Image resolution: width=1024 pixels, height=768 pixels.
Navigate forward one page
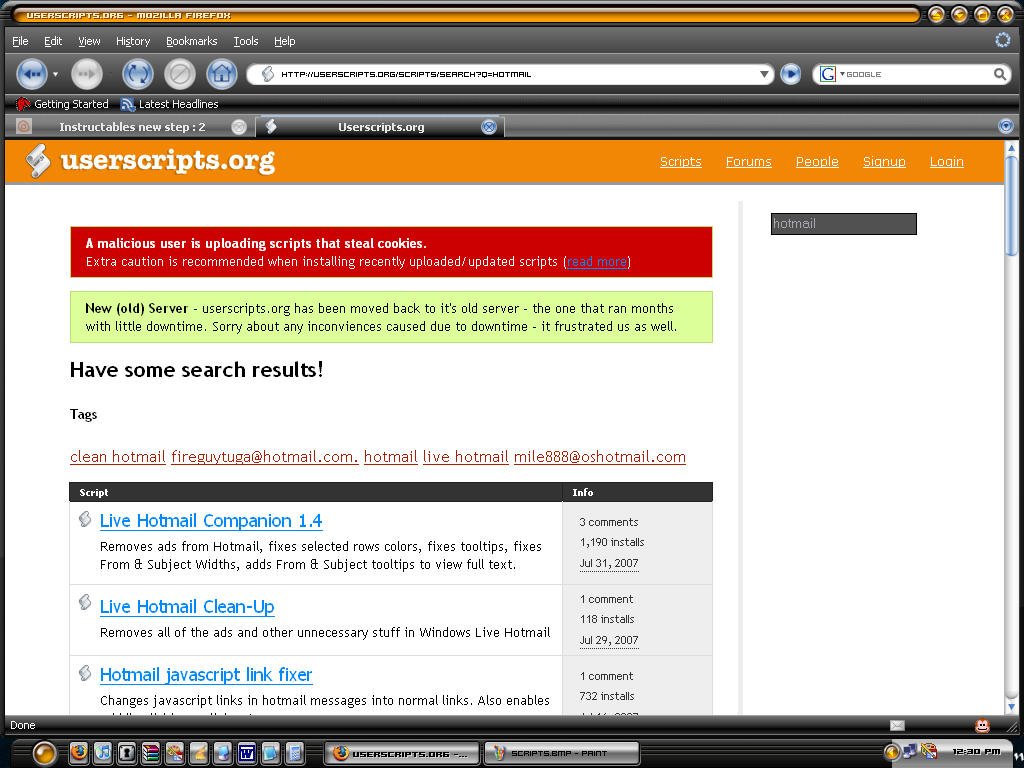(87, 74)
